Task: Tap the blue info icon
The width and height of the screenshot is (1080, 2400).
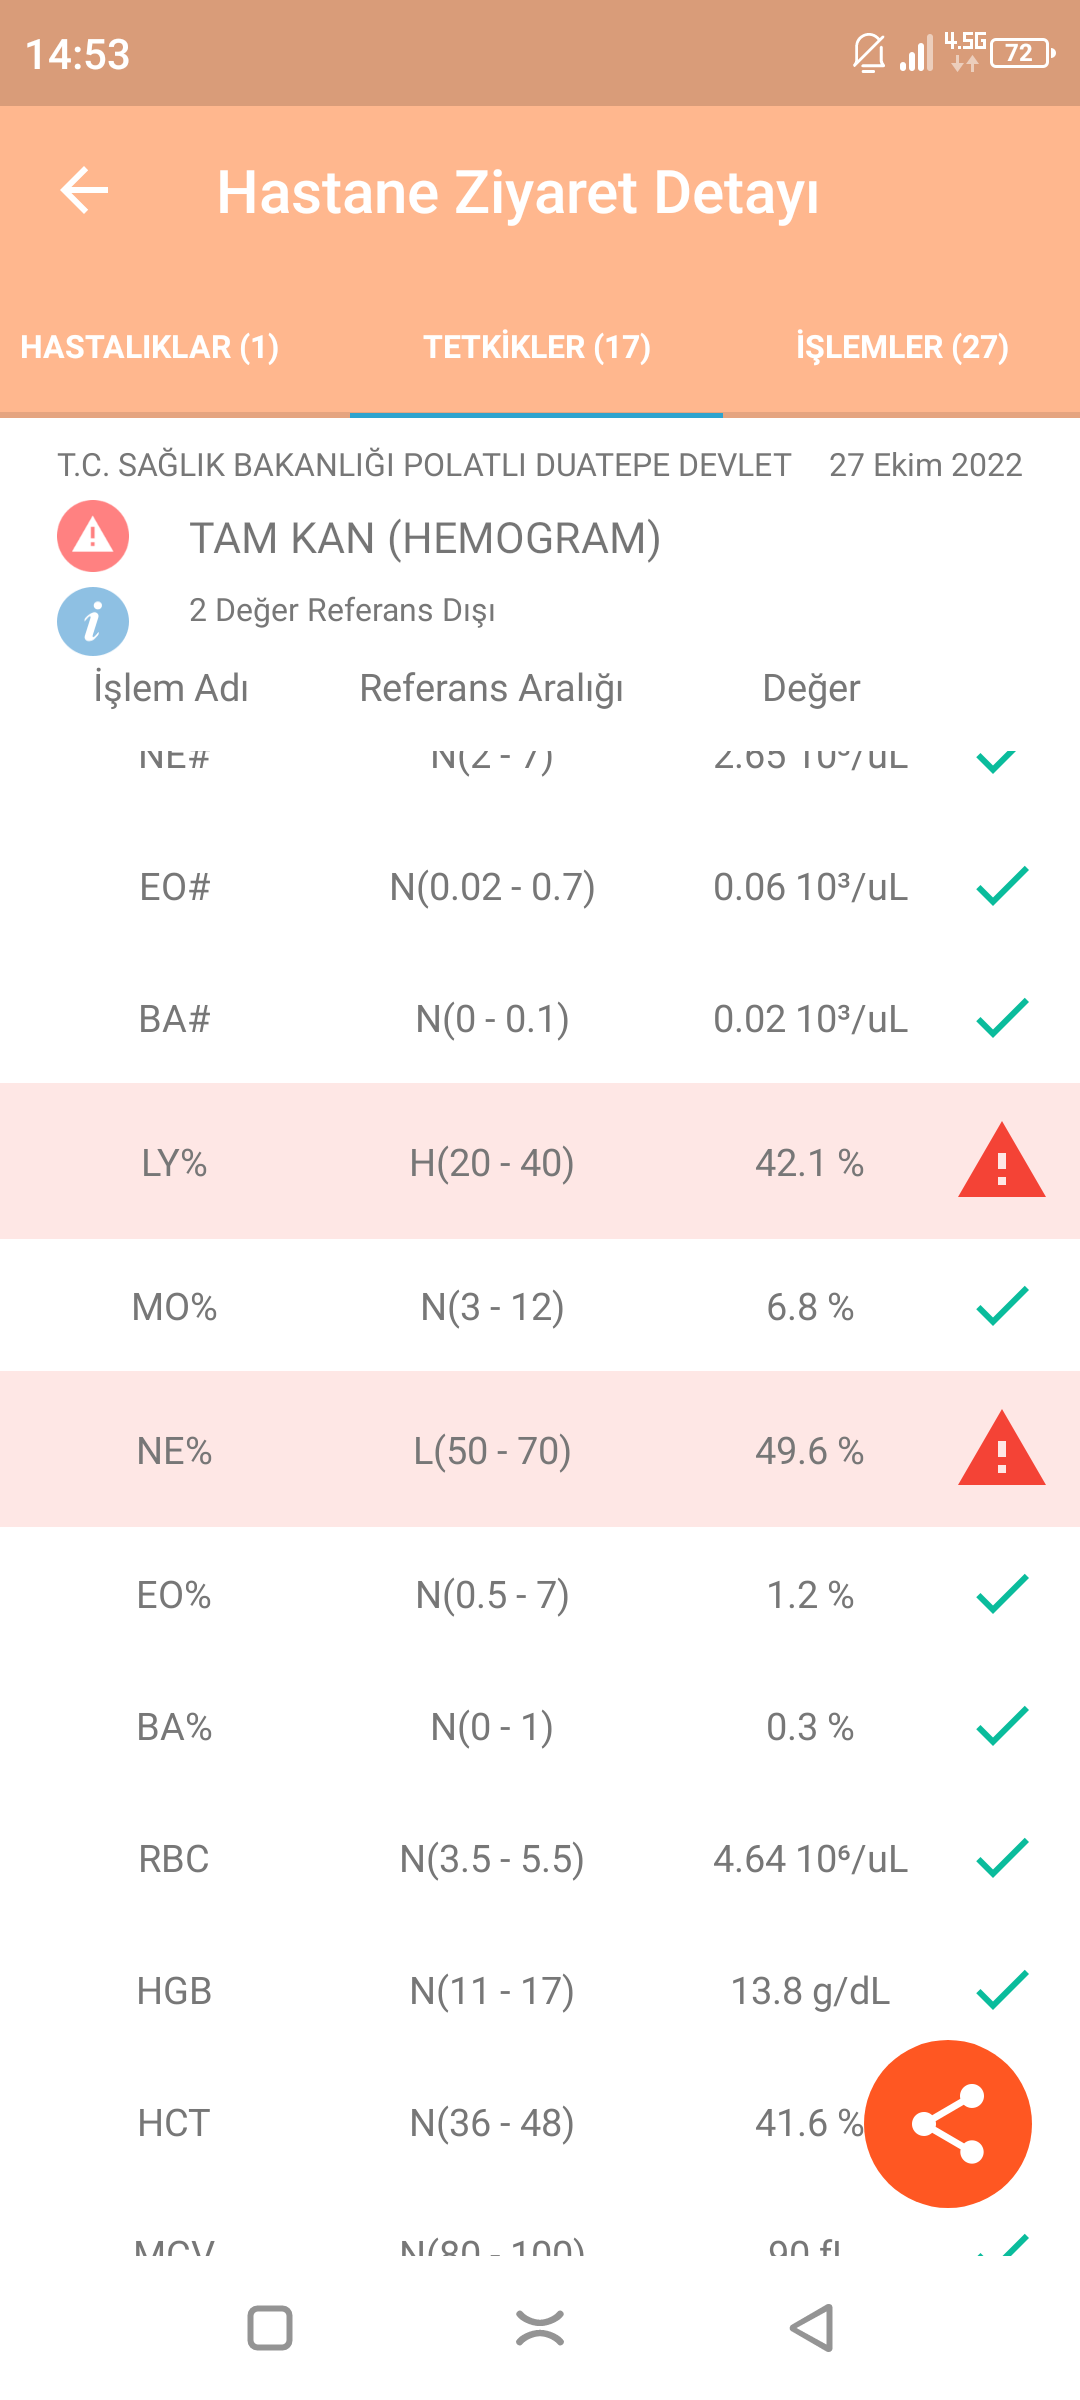Action: point(93,621)
